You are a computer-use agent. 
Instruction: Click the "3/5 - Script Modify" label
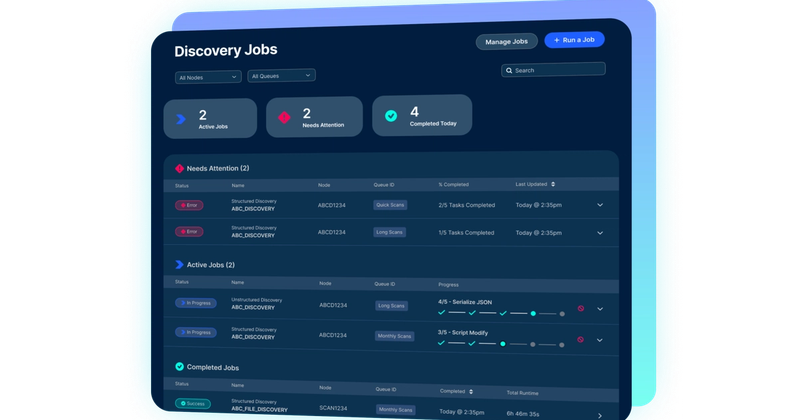[x=463, y=333]
